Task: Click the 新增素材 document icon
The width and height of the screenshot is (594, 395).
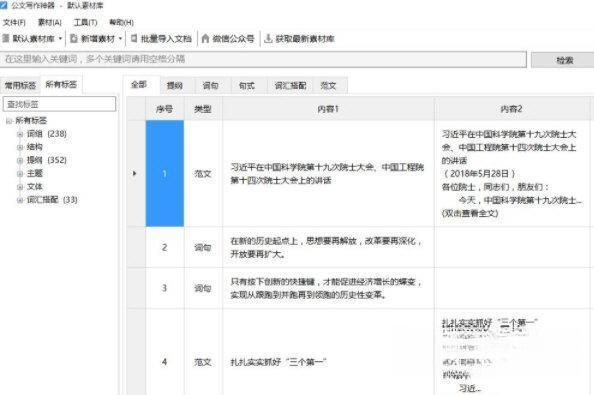Action: [x=74, y=38]
